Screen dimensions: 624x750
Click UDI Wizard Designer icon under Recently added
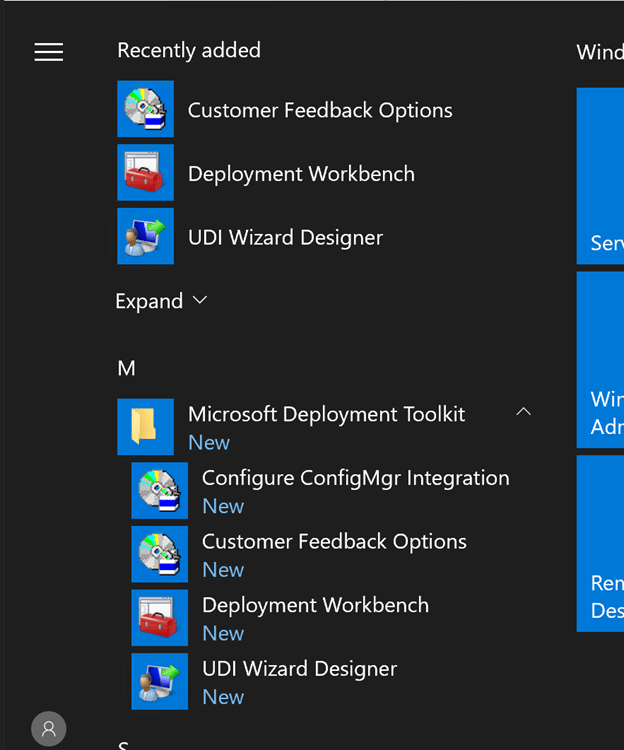coord(145,236)
